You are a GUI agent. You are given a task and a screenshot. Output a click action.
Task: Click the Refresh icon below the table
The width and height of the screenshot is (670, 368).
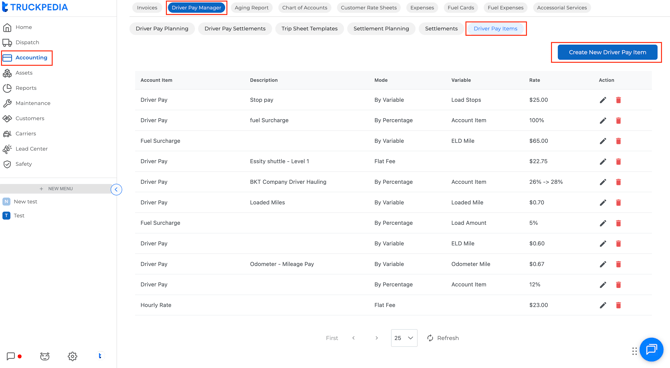pos(430,338)
